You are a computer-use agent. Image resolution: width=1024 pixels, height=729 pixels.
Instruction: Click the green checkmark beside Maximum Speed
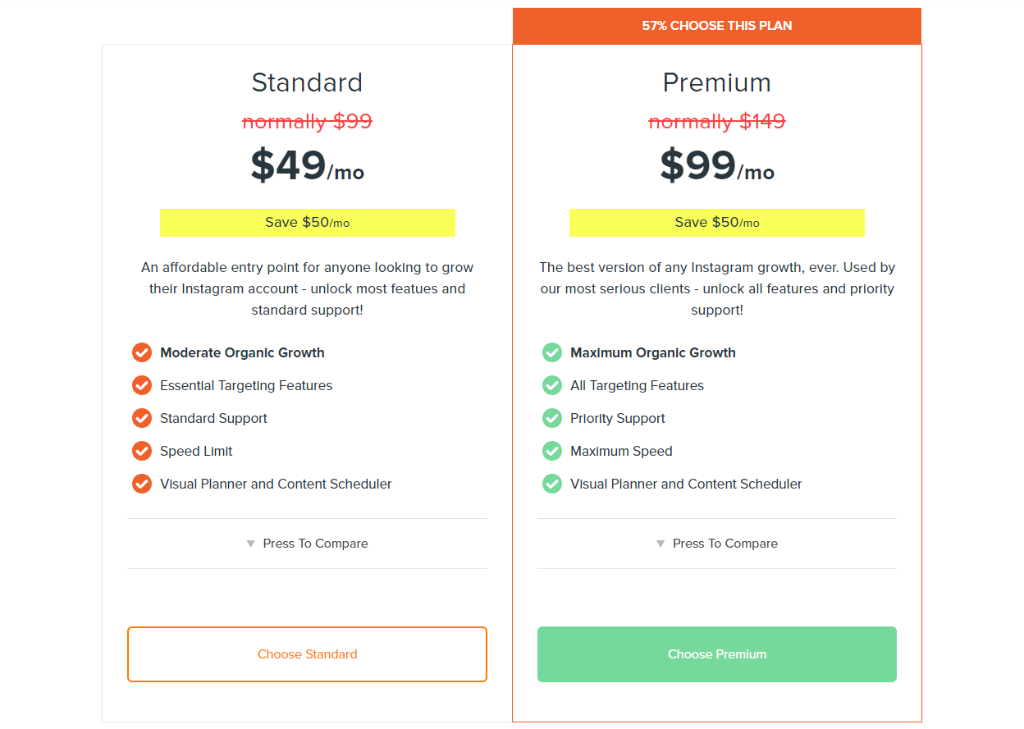552,451
